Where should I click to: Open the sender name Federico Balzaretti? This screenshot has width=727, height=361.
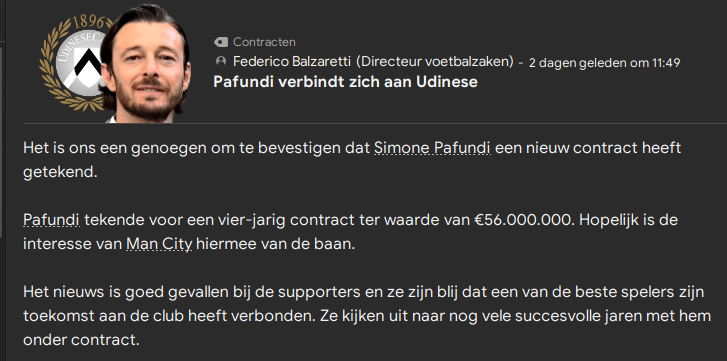pos(292,61)
